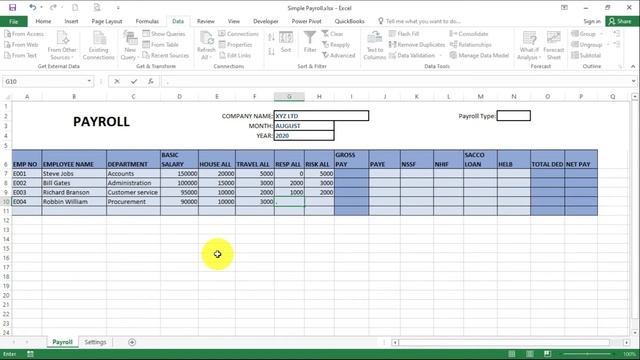Switch to the Review tab

[205, 21]
